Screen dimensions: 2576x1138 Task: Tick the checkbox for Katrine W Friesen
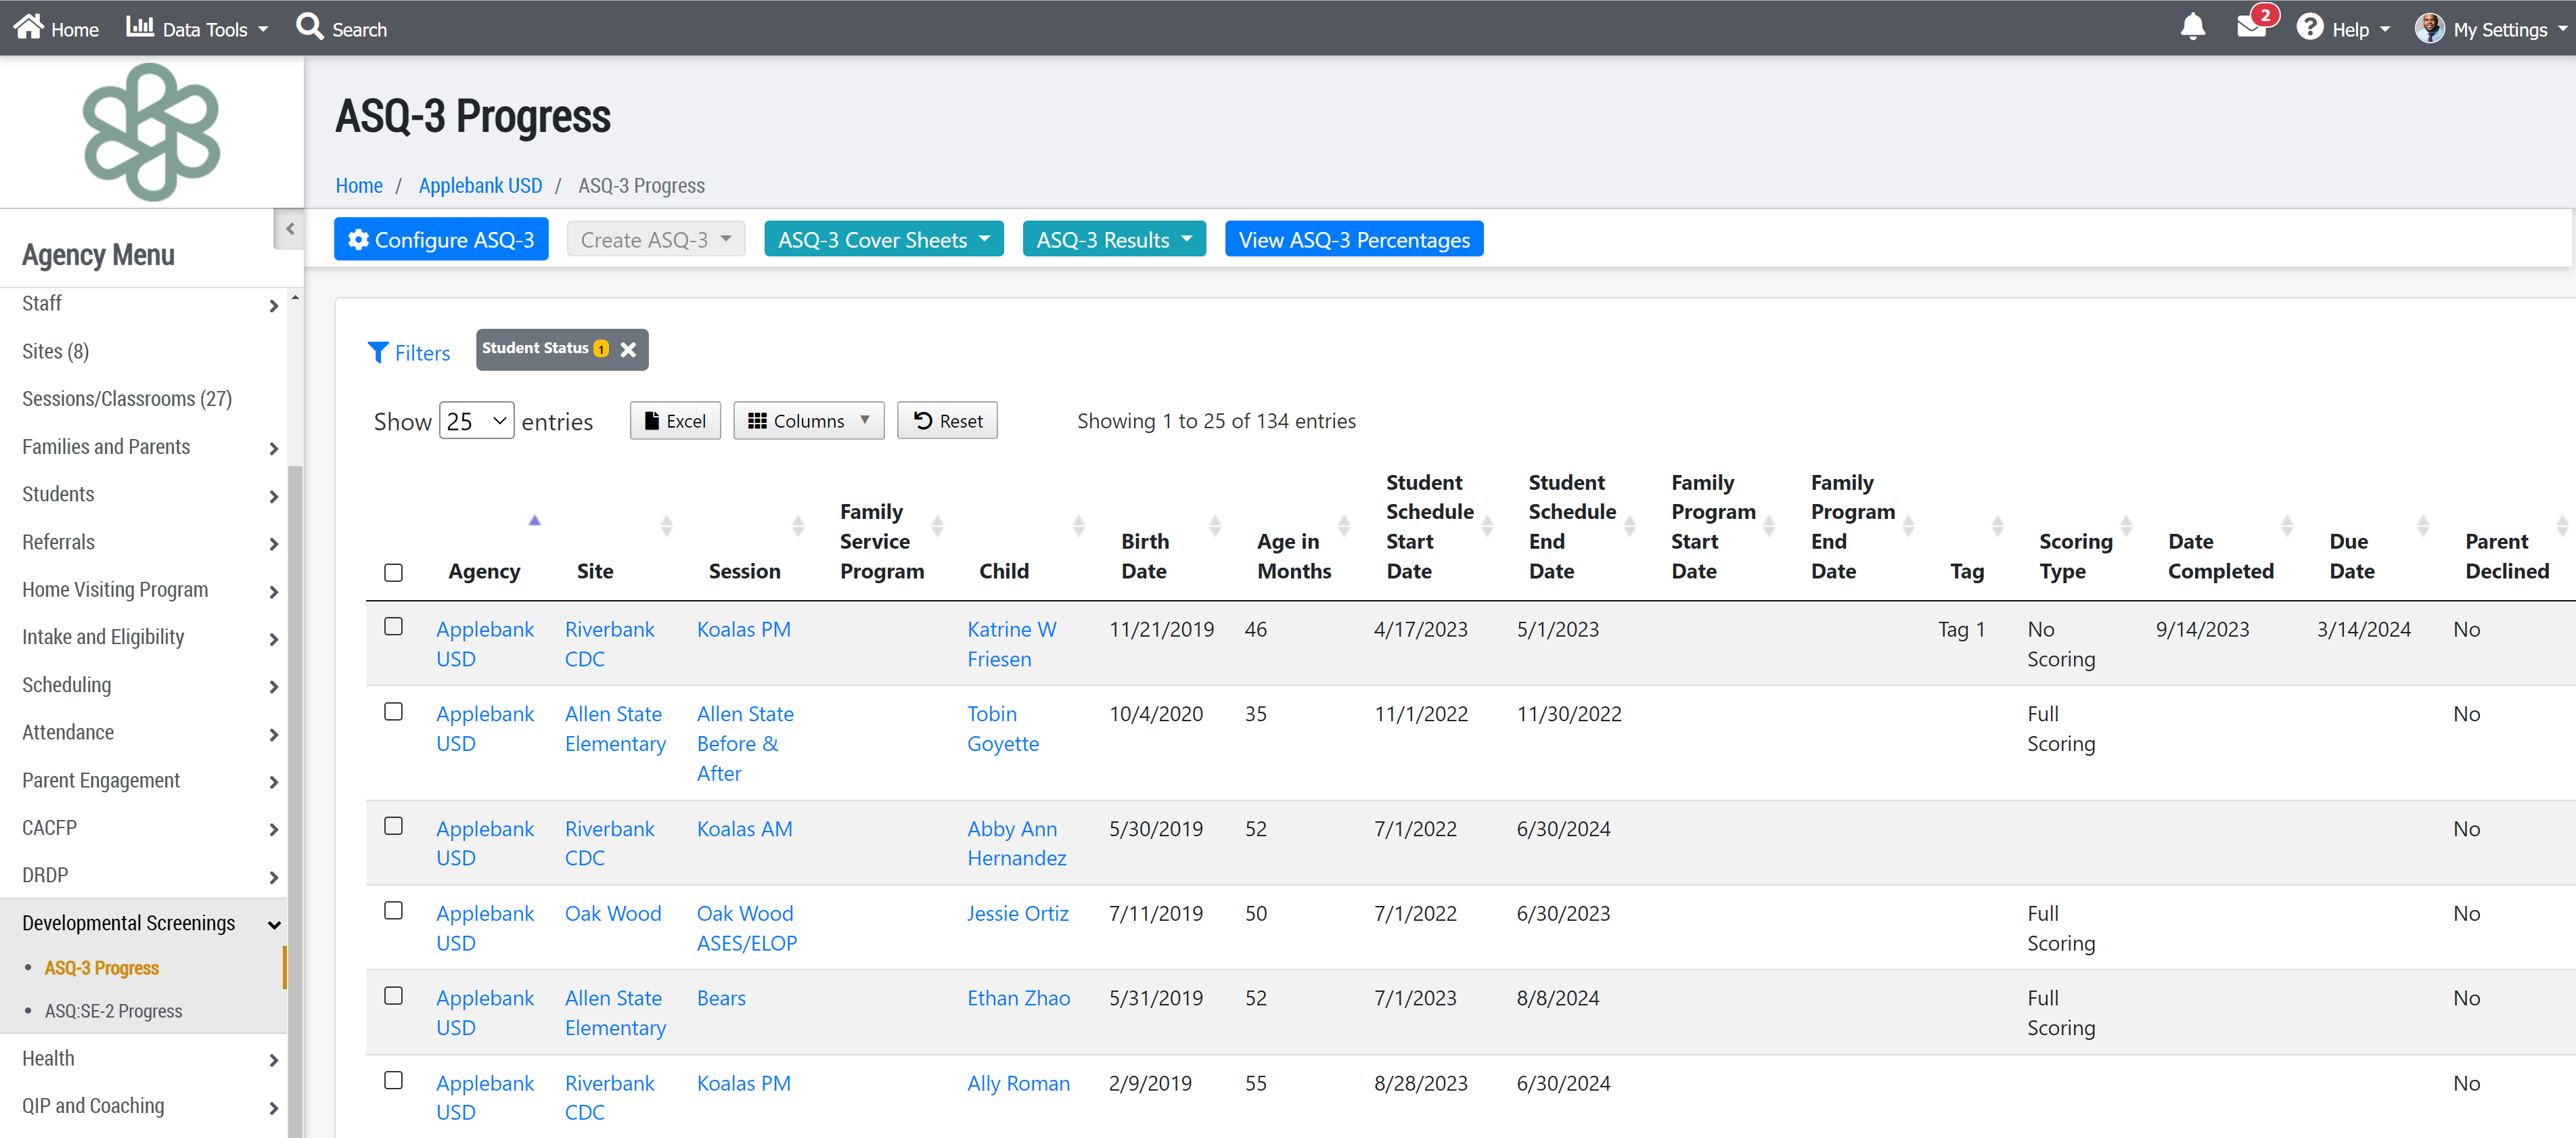click(393, 627)
